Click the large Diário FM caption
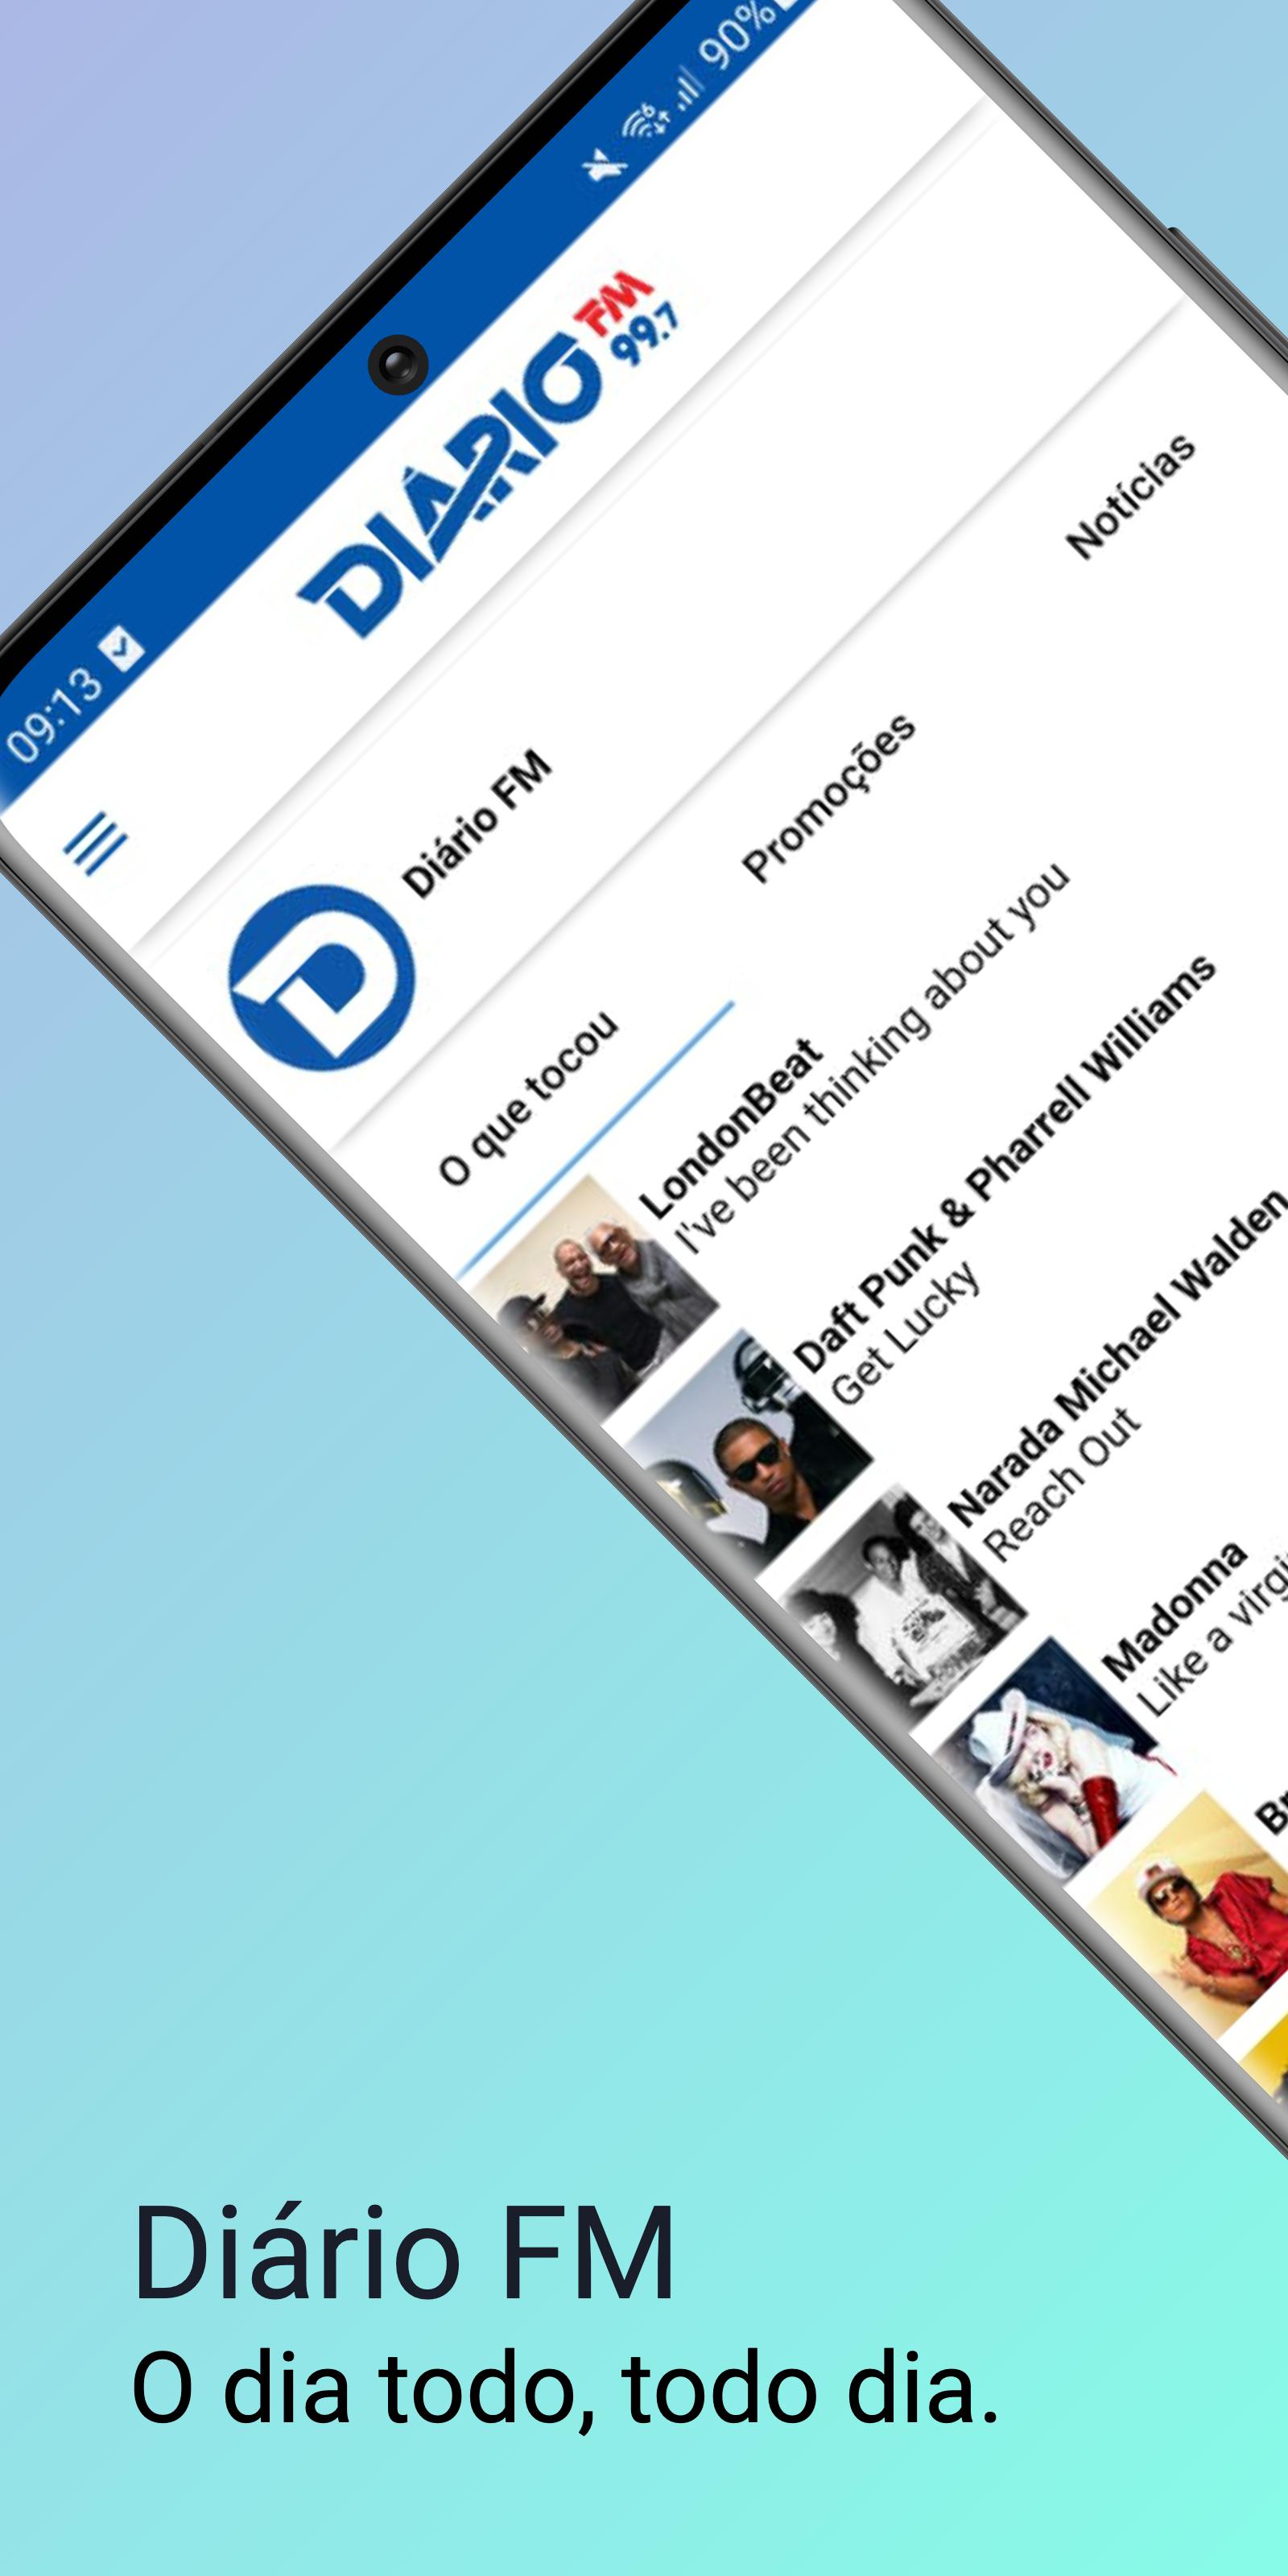This screenshot has width=1288, height=2576. (404, 2254)
